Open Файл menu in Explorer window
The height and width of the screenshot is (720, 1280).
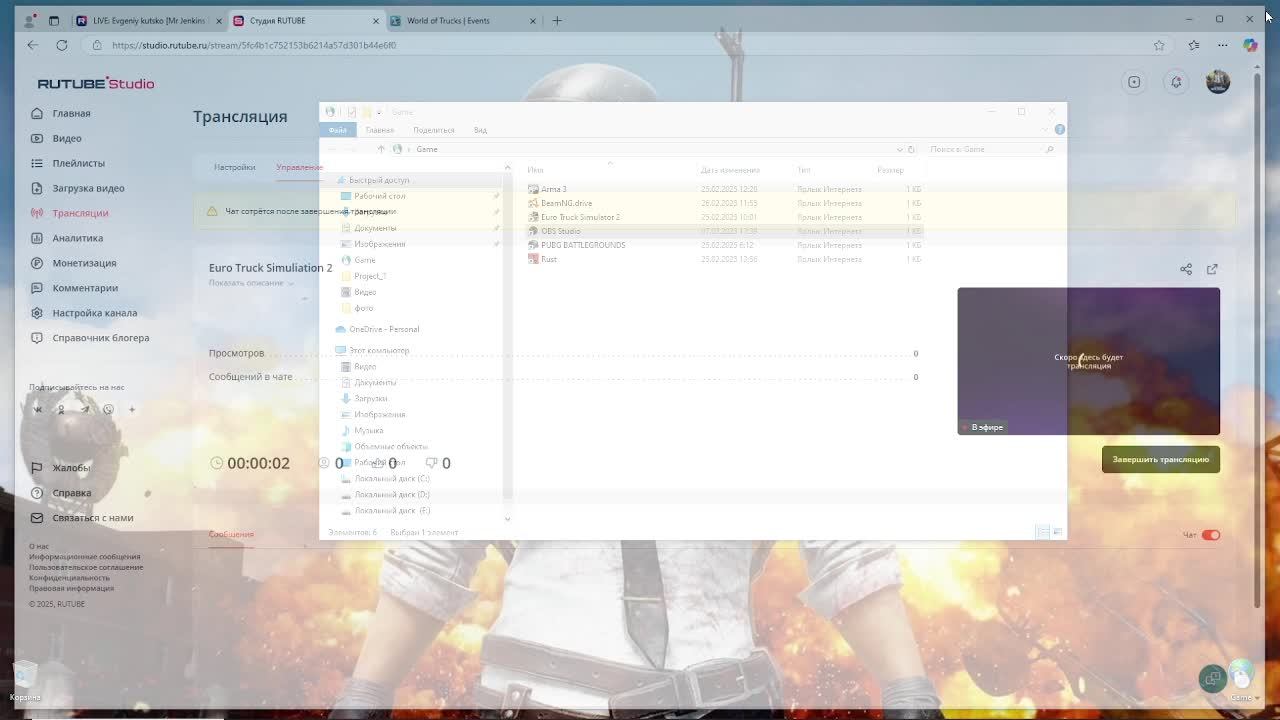tap(338, 130)
